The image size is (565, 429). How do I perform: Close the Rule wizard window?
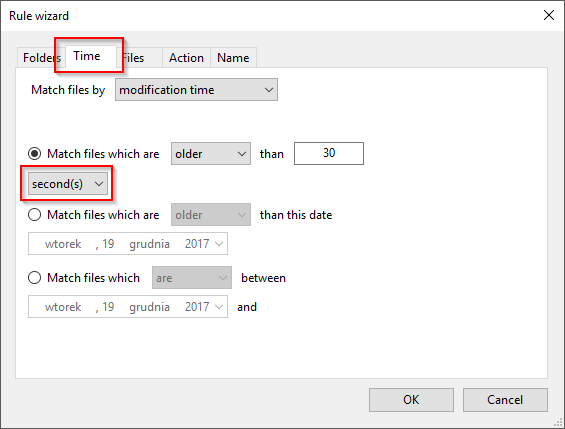point(549,15)
